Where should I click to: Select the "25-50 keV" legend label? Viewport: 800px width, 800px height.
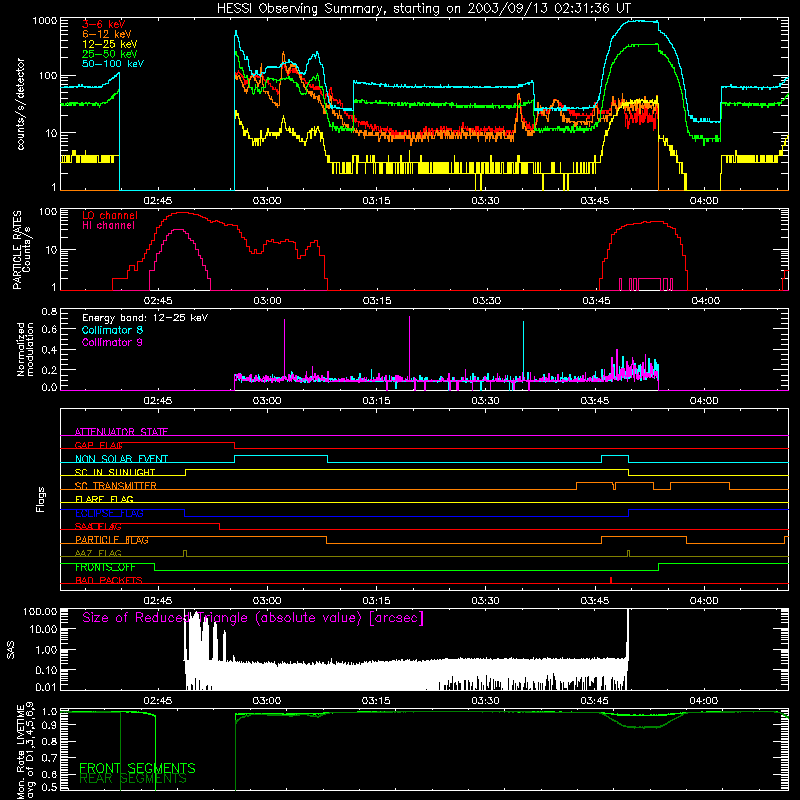pyautogui.click(x=110, y=54)
